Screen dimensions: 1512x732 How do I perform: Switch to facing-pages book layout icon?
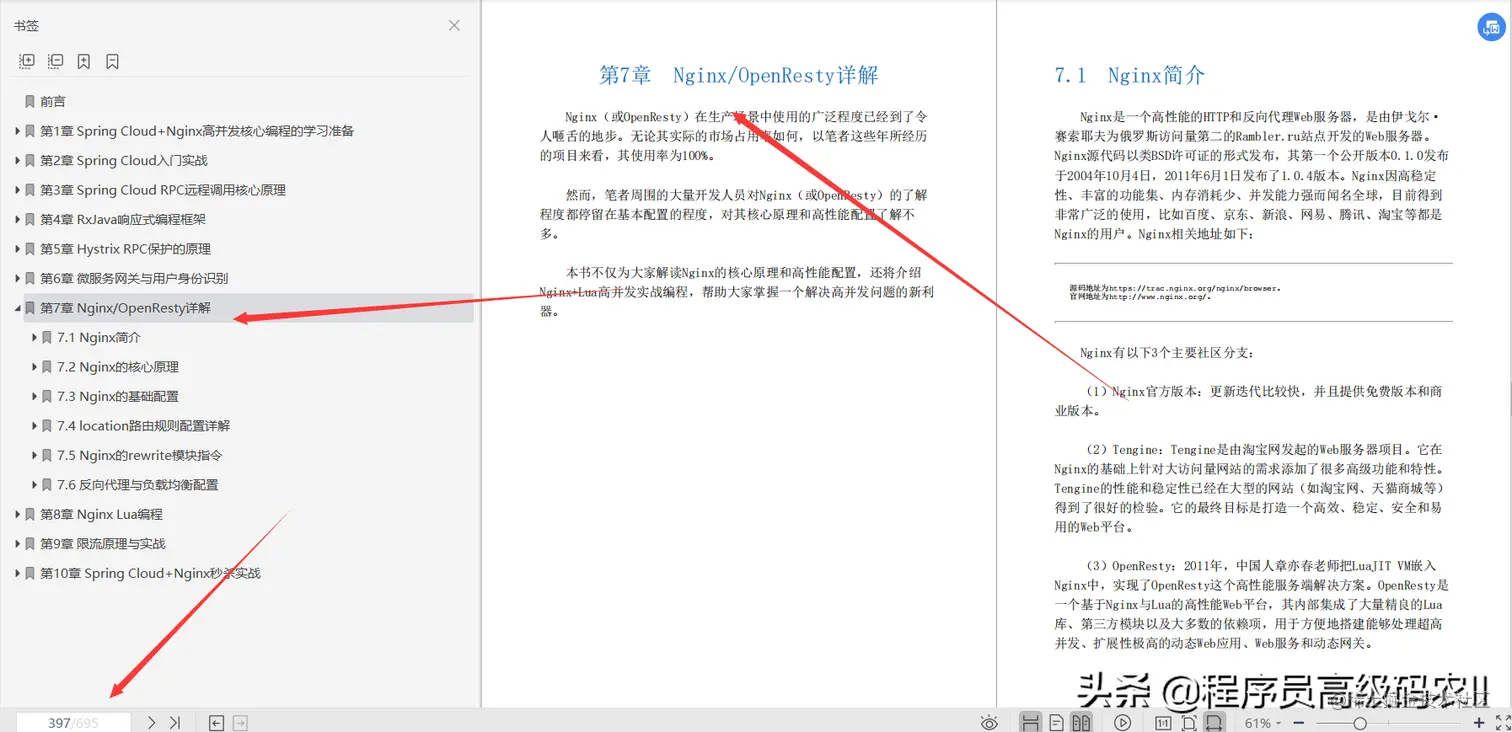(x=1081, y=722)
